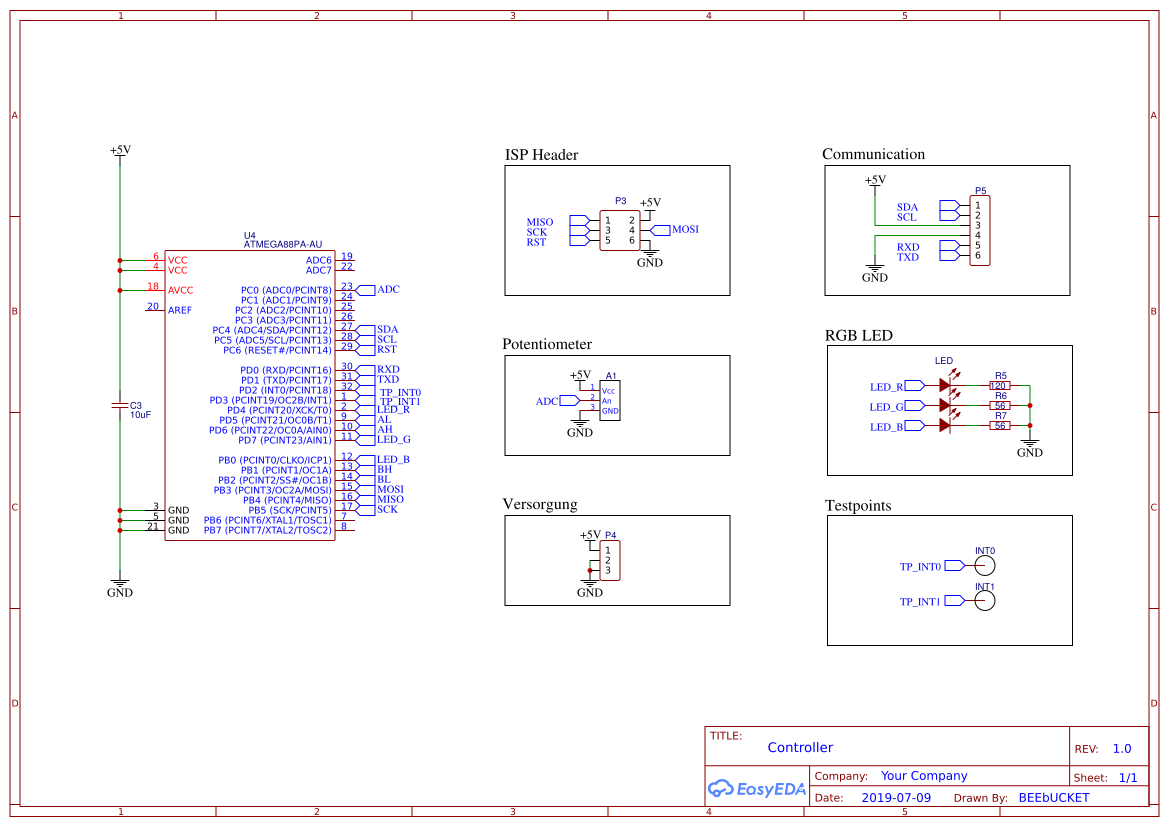Select the red LED_R diode symbol
This screenshot has height=827, width=1169.
point(945,385)
